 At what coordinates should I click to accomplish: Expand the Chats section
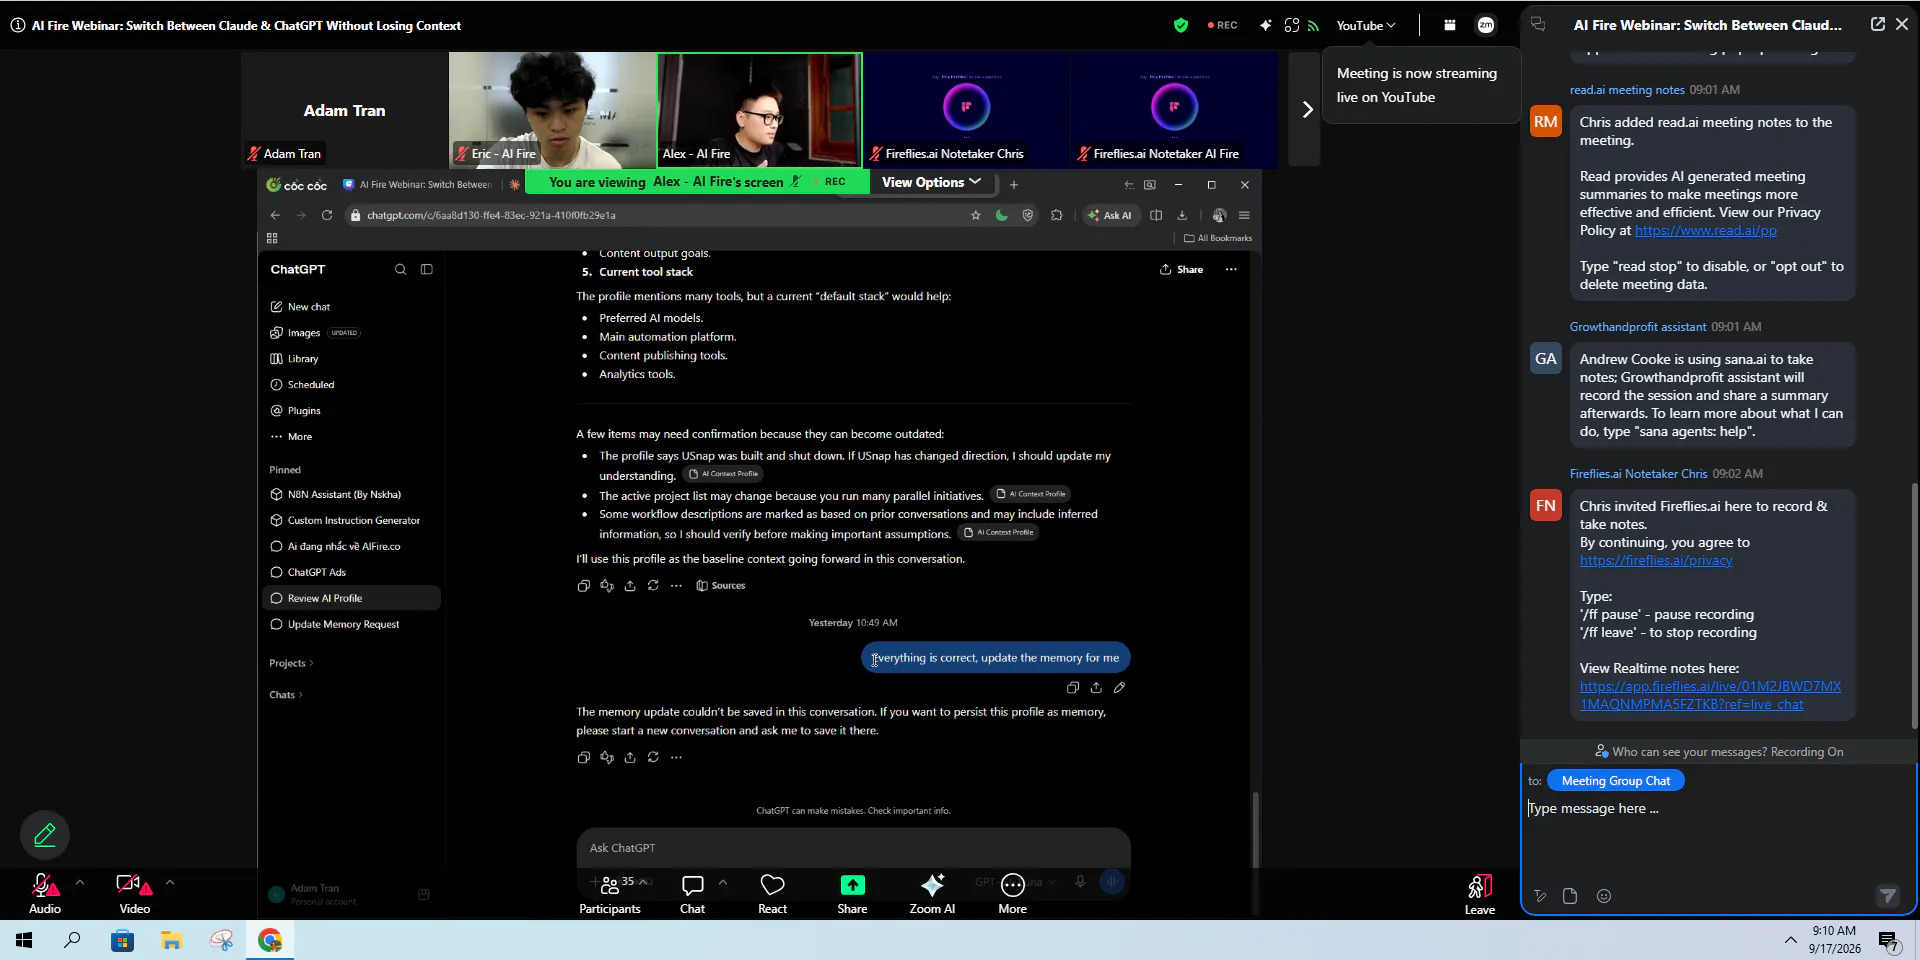click(286, 695)
